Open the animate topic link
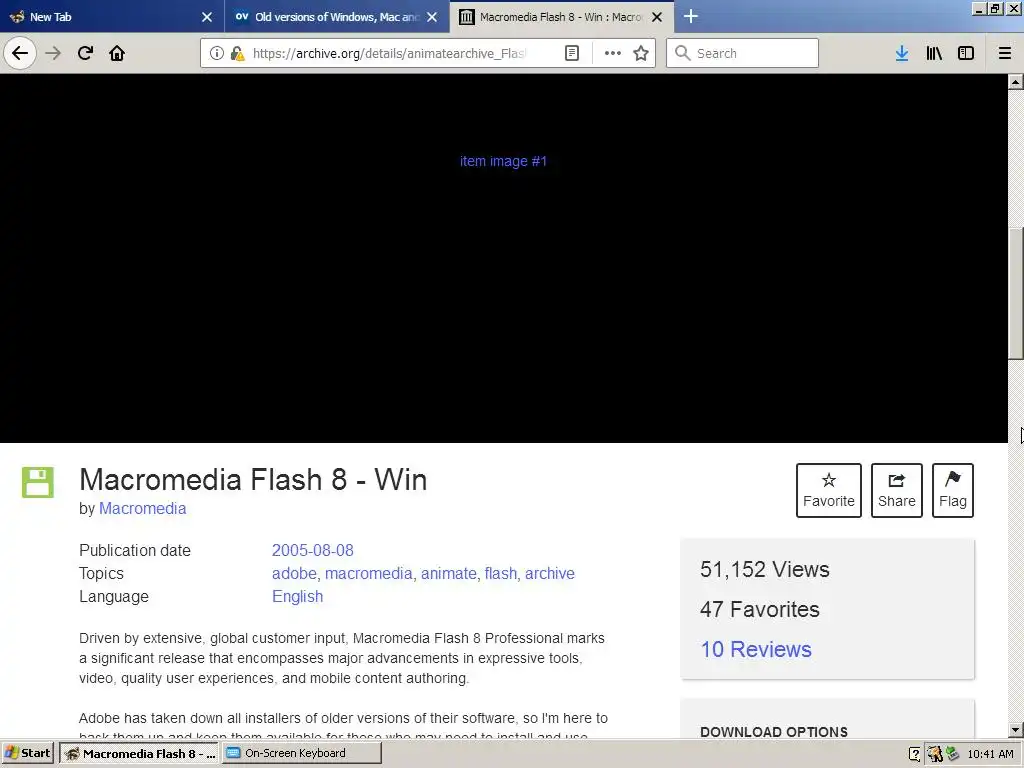This screenshot has height=768, width=1024. coord(449,573)
